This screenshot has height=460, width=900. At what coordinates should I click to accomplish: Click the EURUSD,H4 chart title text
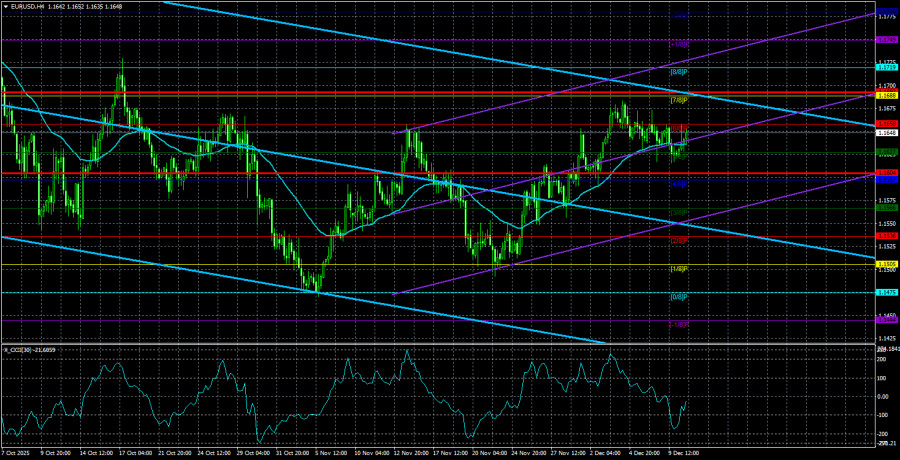[x=29, y=6]
